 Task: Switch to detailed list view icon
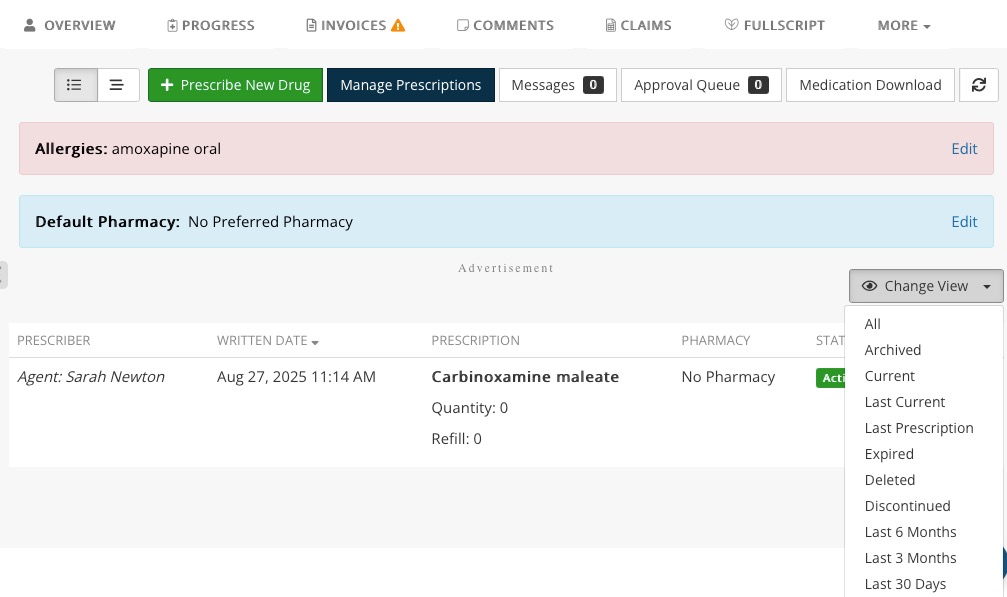[x=76, y=85]
